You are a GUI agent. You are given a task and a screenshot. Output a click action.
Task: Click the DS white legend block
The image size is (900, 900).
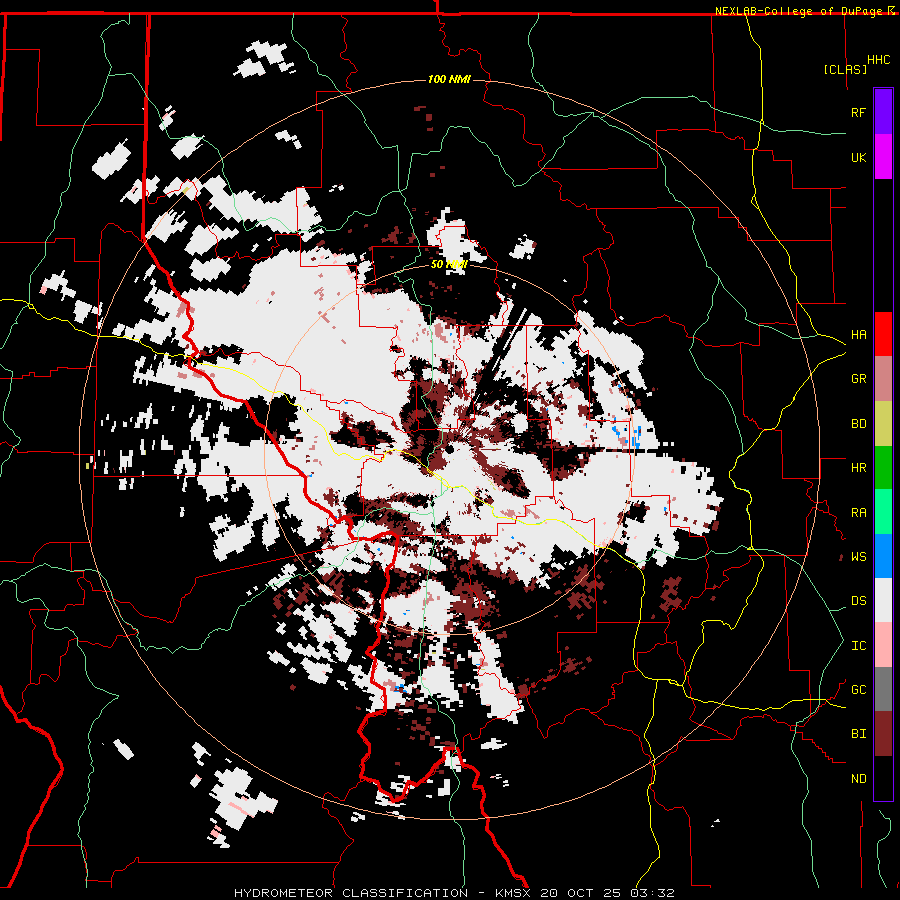click(883, 600)
